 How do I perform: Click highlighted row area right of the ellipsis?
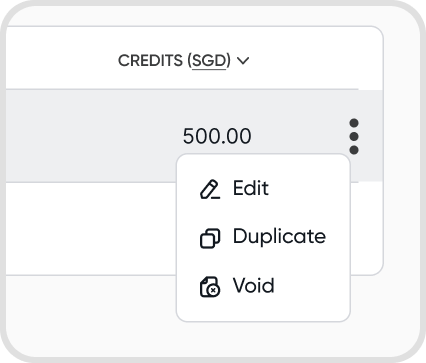[x=371, y=136]
